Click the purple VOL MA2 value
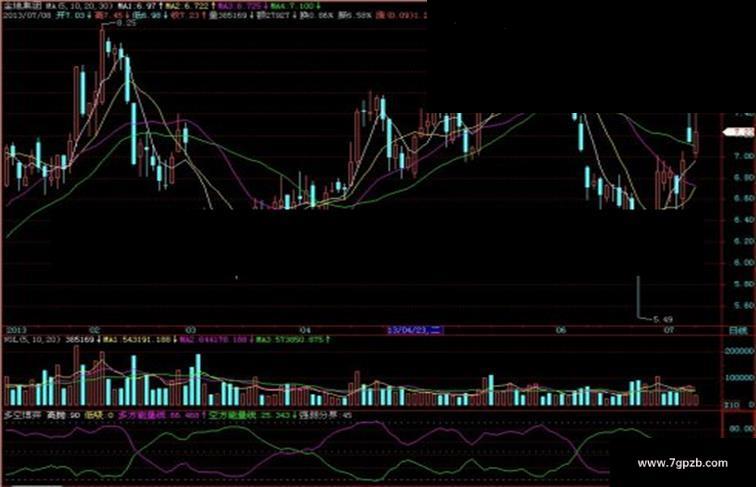This screenshot has width=756, height=487. tap(214, 340)
